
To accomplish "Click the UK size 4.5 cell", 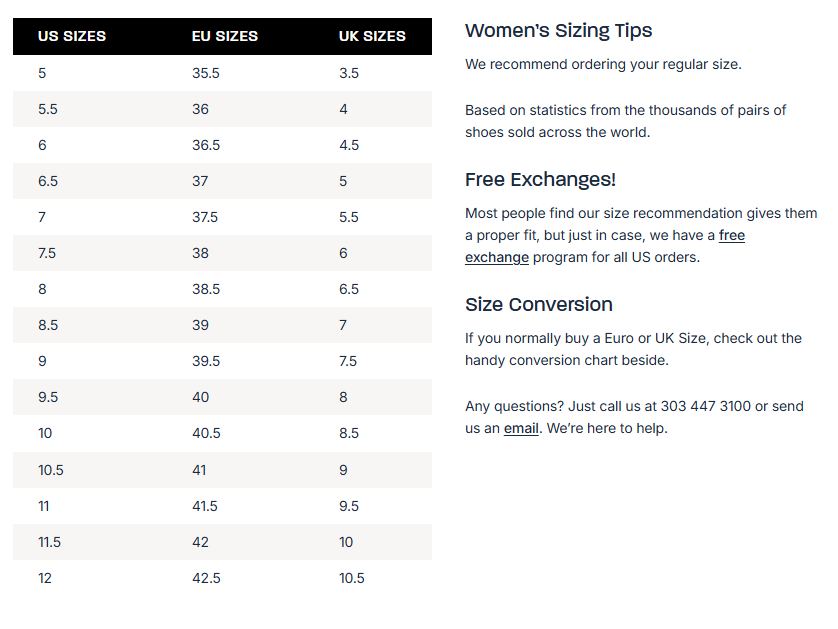I will (x=349, y=145).
